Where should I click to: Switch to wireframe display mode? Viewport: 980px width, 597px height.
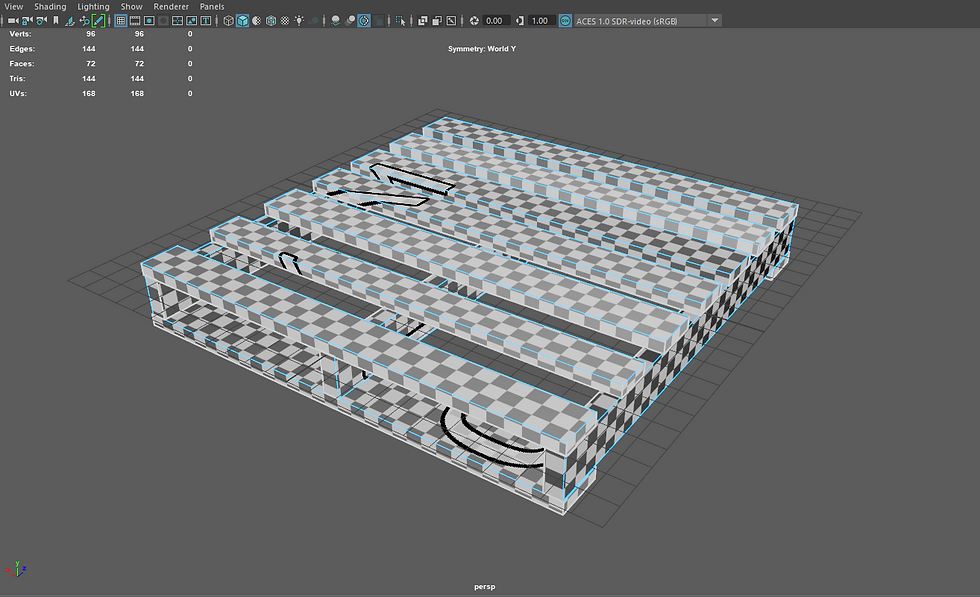[x=229, y=20]
